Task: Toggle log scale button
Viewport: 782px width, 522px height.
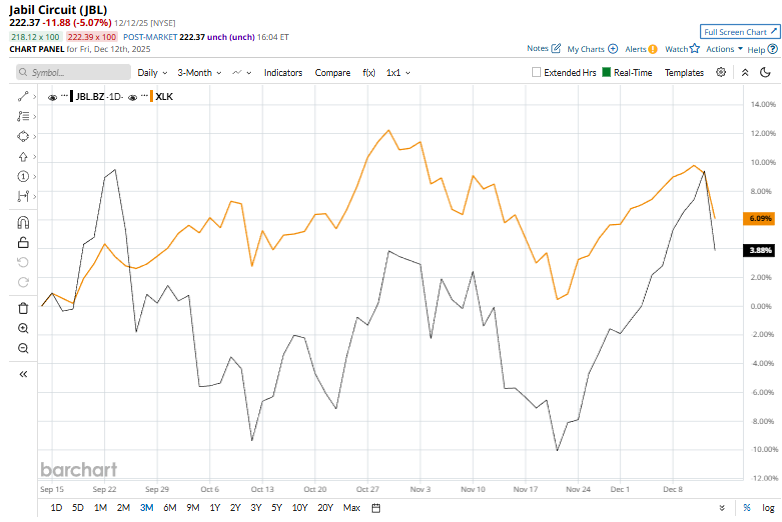Action: (x=768, y=508)
